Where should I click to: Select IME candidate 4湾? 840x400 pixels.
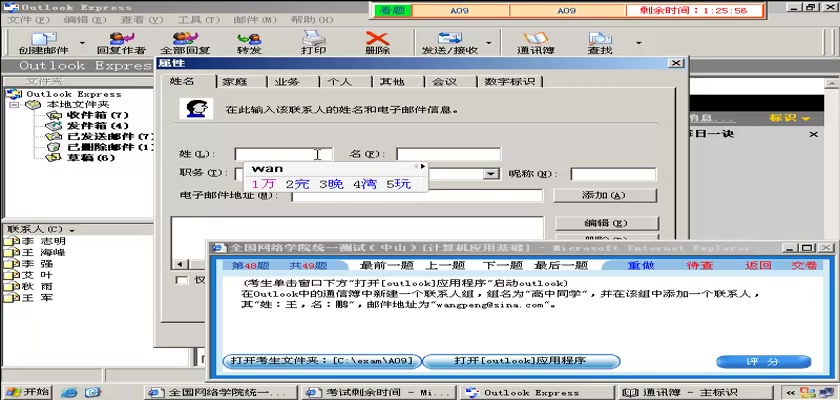coord(365,184)
